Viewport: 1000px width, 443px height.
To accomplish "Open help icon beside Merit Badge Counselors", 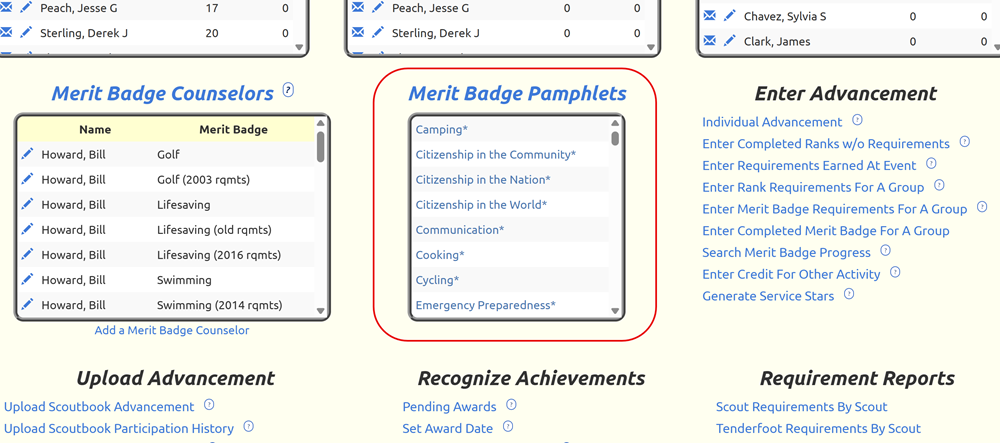I will click(x=288, y=90).
